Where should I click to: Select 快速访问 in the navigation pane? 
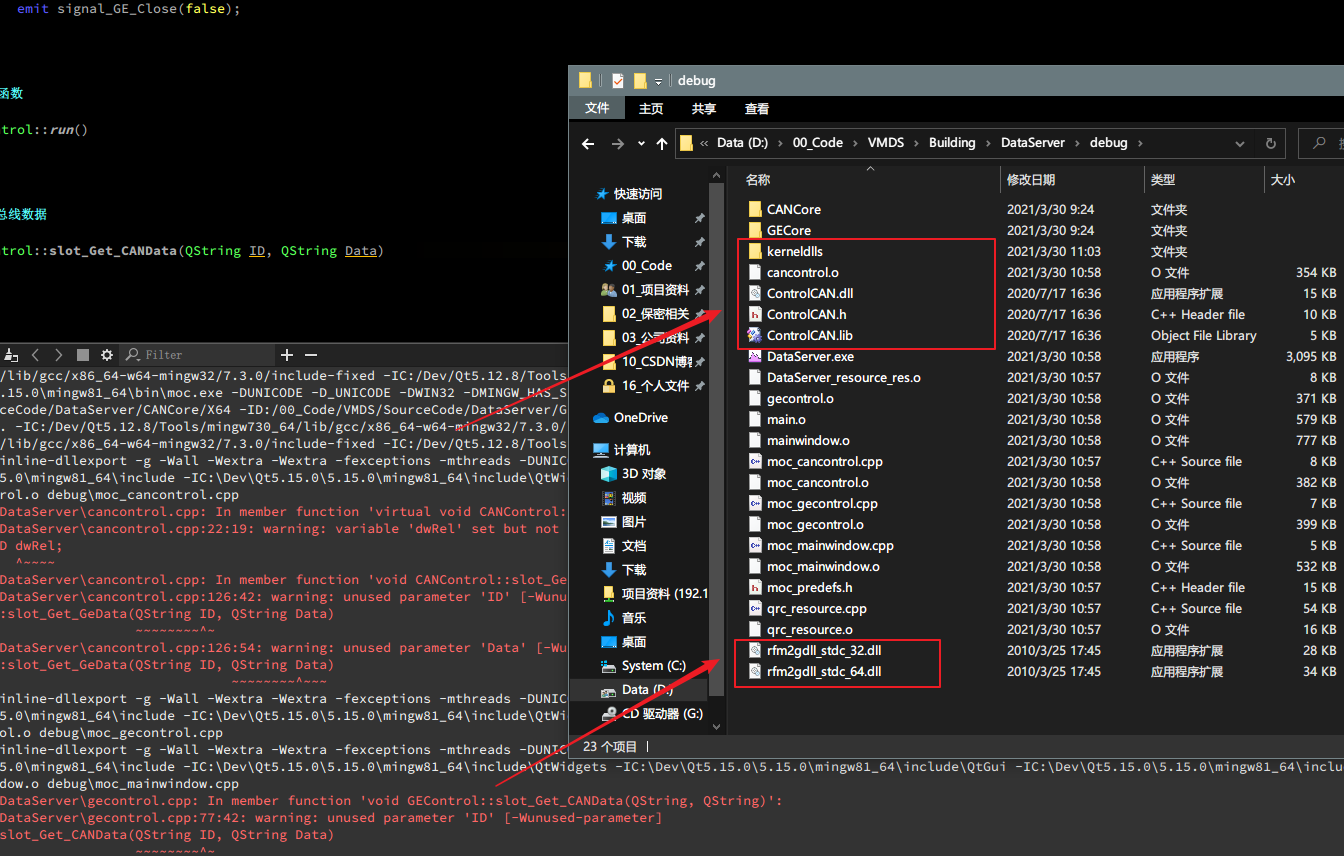click(x=637, y=194)
